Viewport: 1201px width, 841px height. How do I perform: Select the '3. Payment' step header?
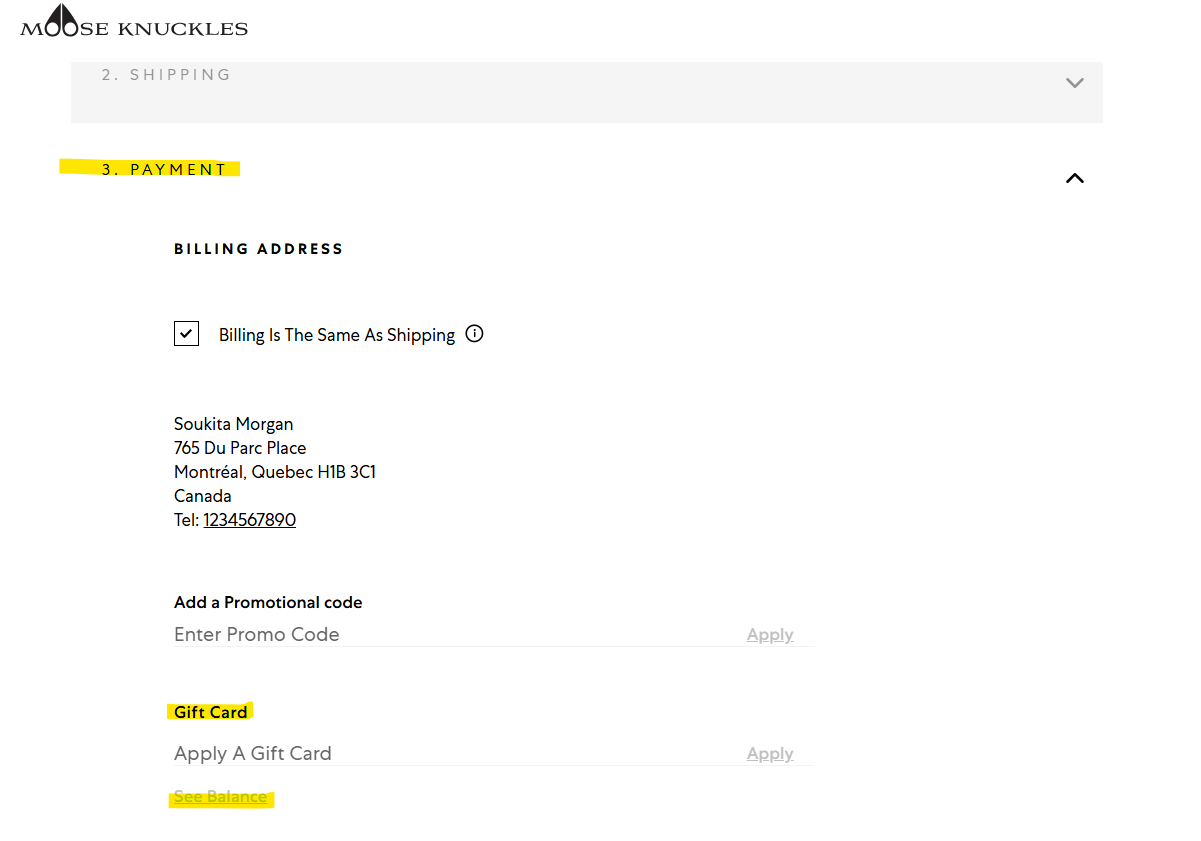pos(165,170)
